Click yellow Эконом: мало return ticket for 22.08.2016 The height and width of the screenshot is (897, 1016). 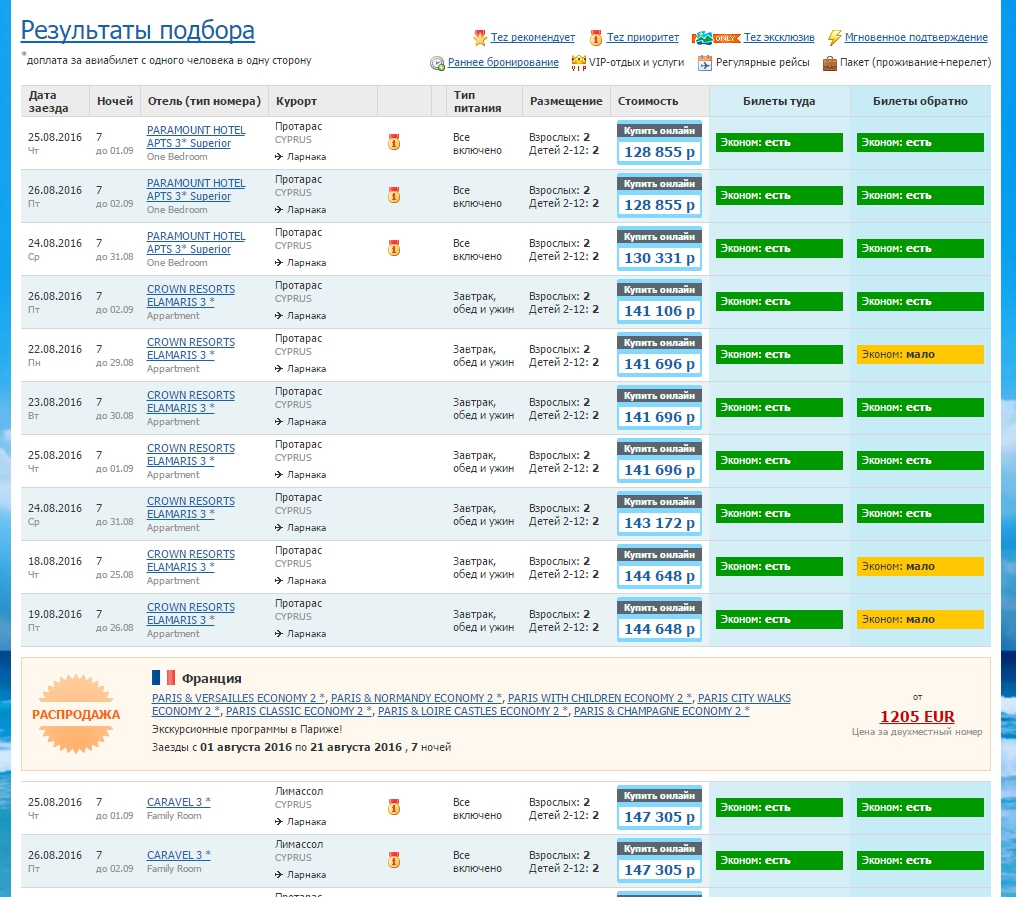[920, 355]
